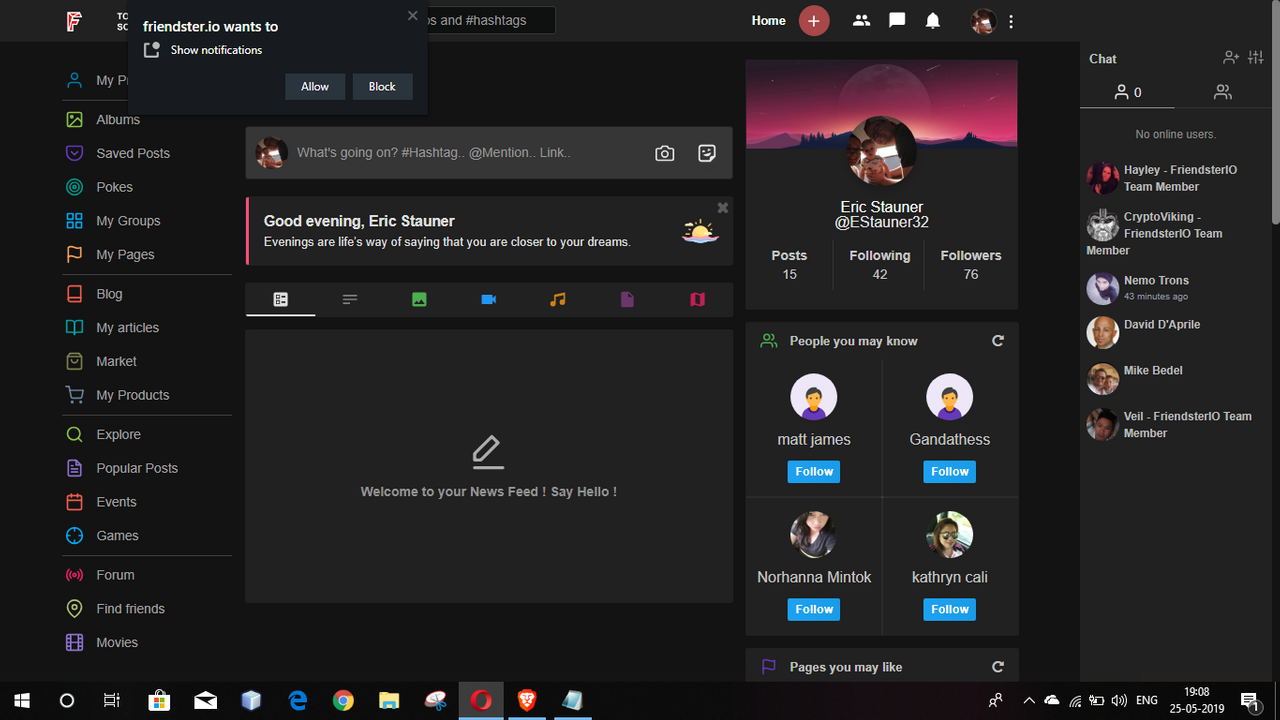Click the camera photo upload icon
This screenshot has width=1280, height=720.
point(665,153)
